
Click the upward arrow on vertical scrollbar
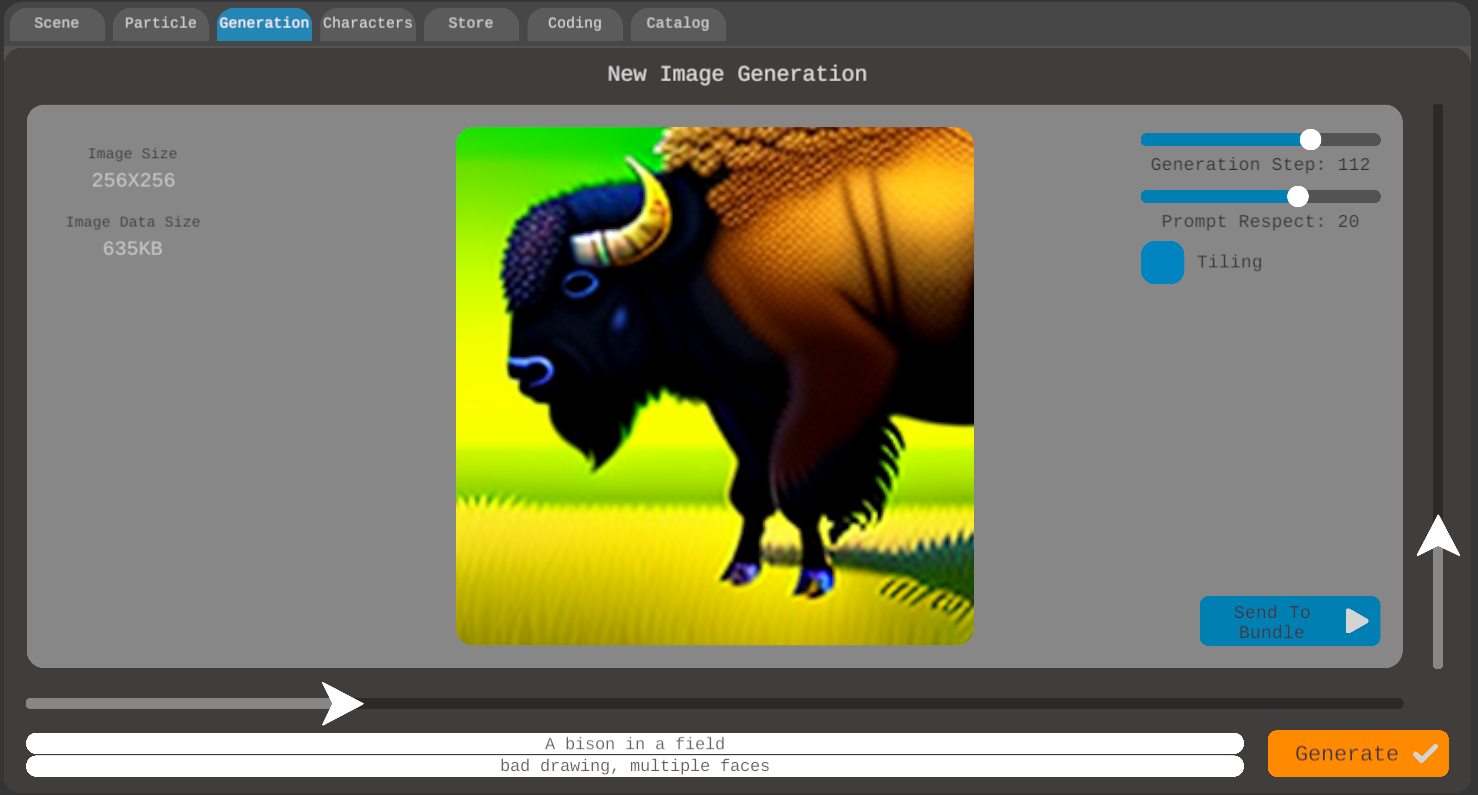1438,537
